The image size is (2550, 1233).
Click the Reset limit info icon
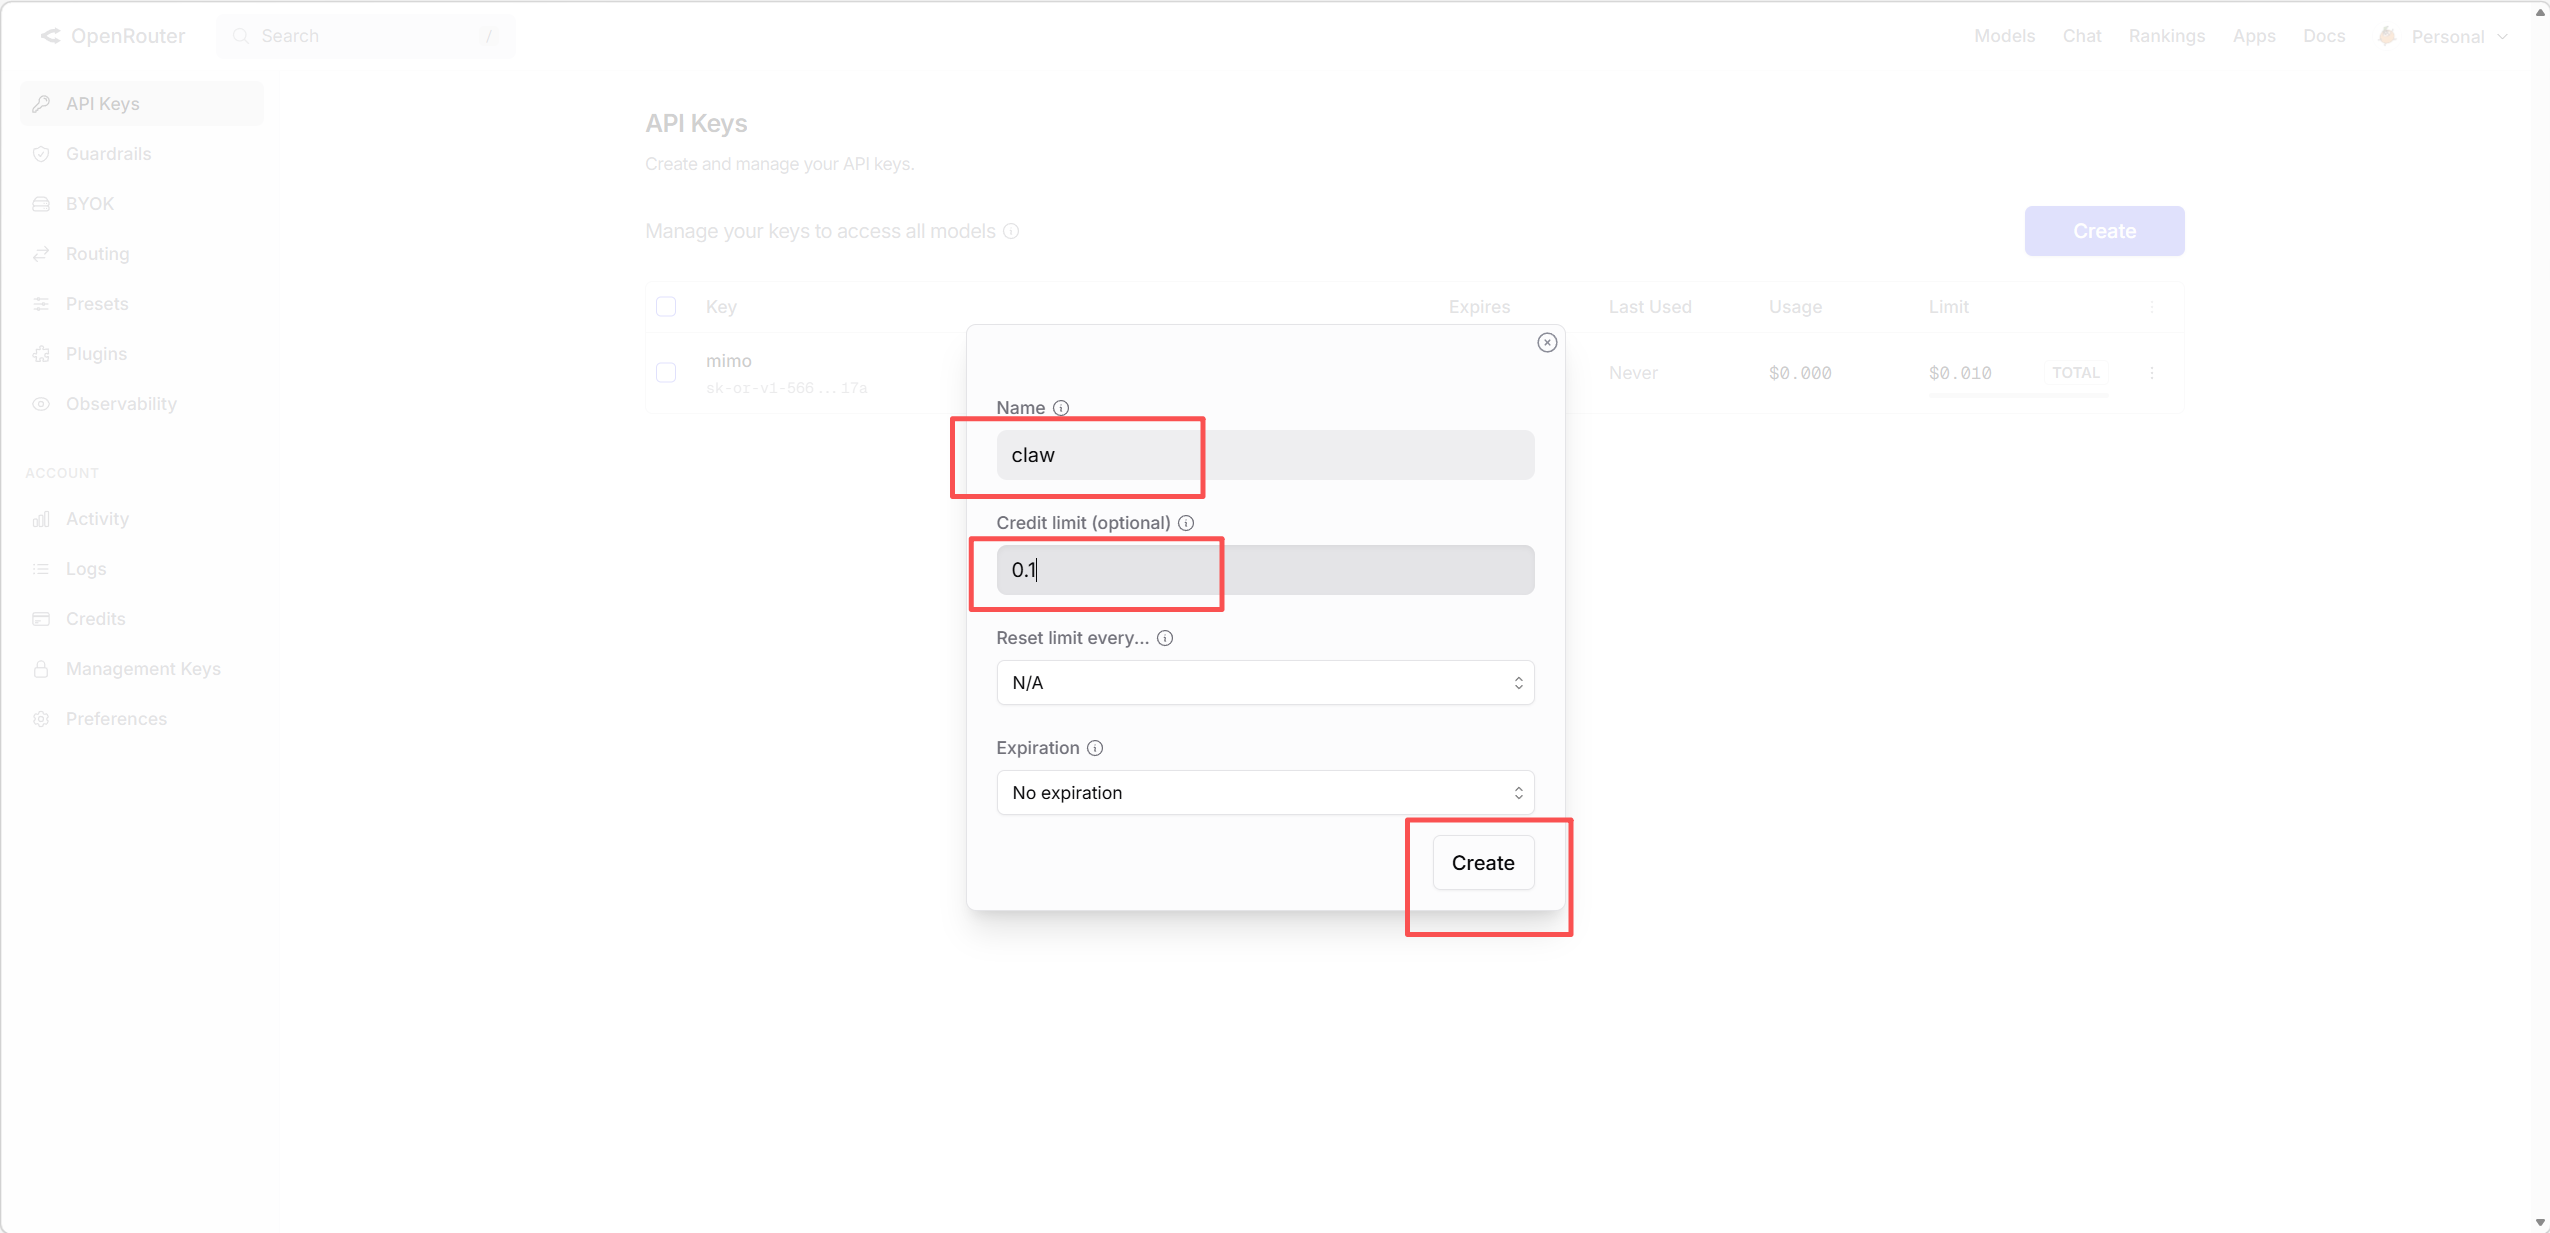point(1165,638)
